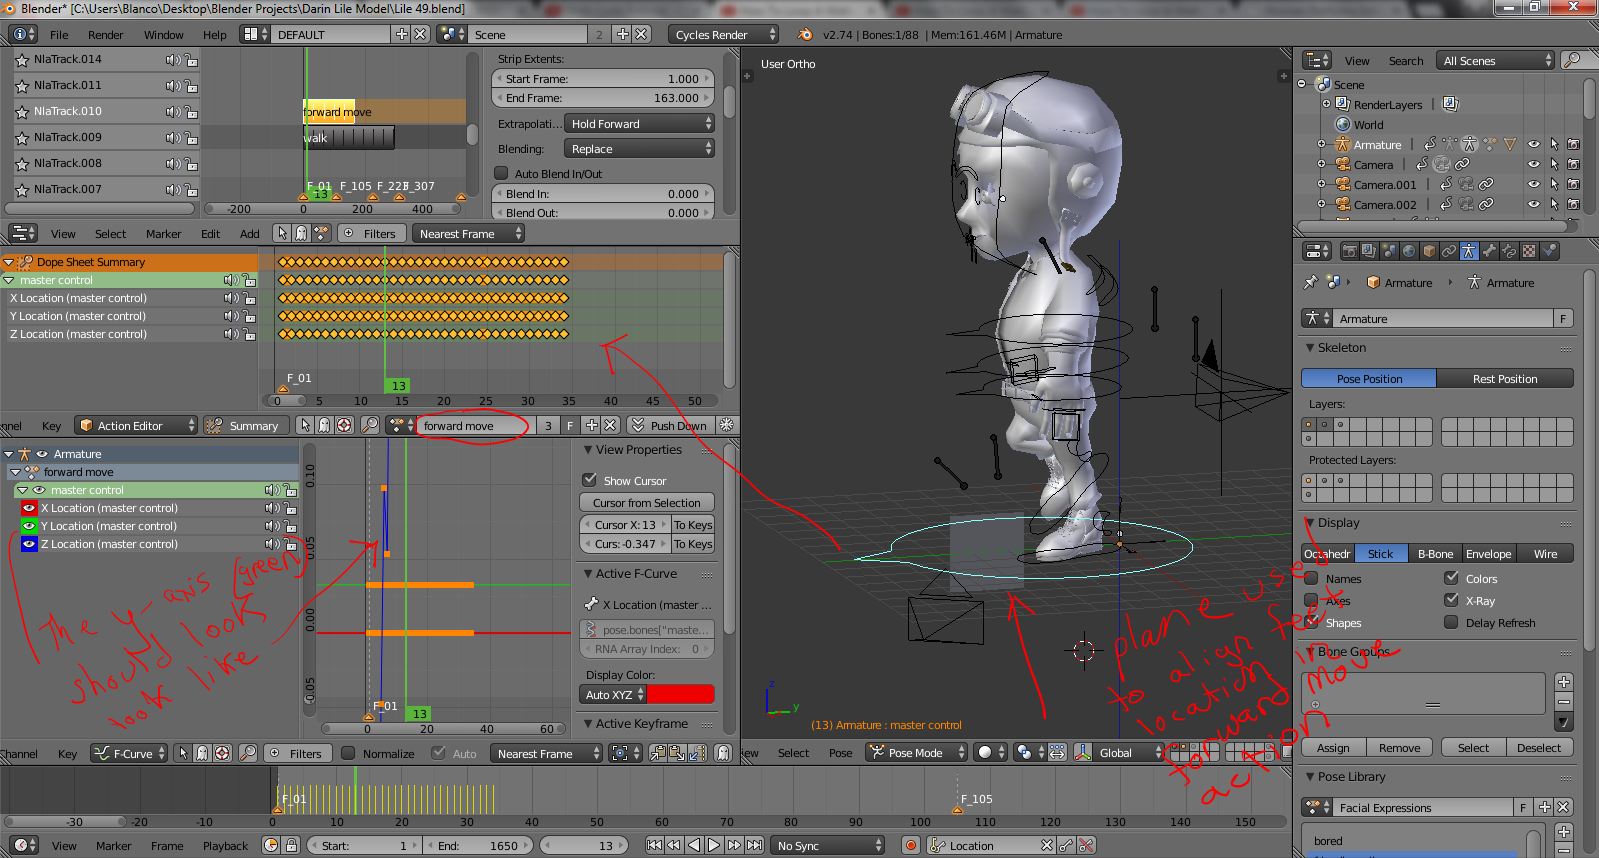The height and width of the screenshot is (858, 1599).
Task: Click the Assign bone group button
Action: pyautogui.click(x=1333, y=748)
